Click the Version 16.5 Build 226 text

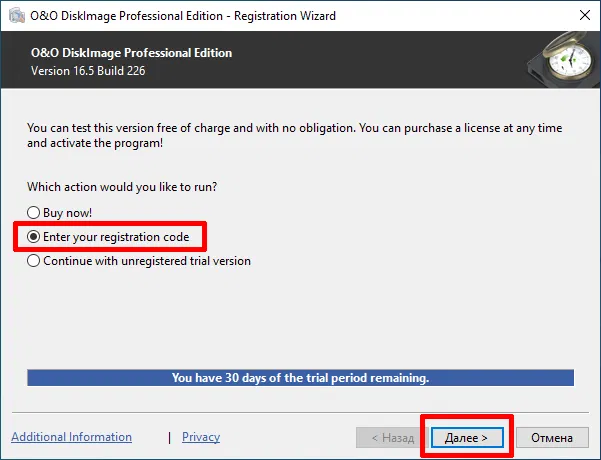[x=88, y=71]
